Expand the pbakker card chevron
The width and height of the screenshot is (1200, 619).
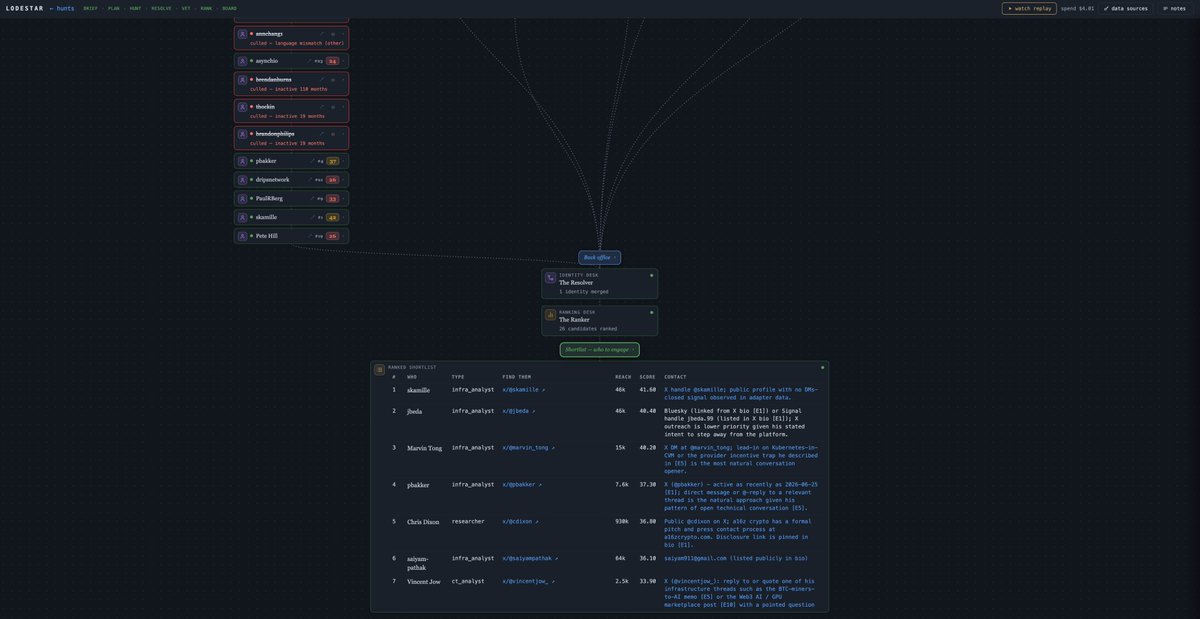click(x=344, y=161)
